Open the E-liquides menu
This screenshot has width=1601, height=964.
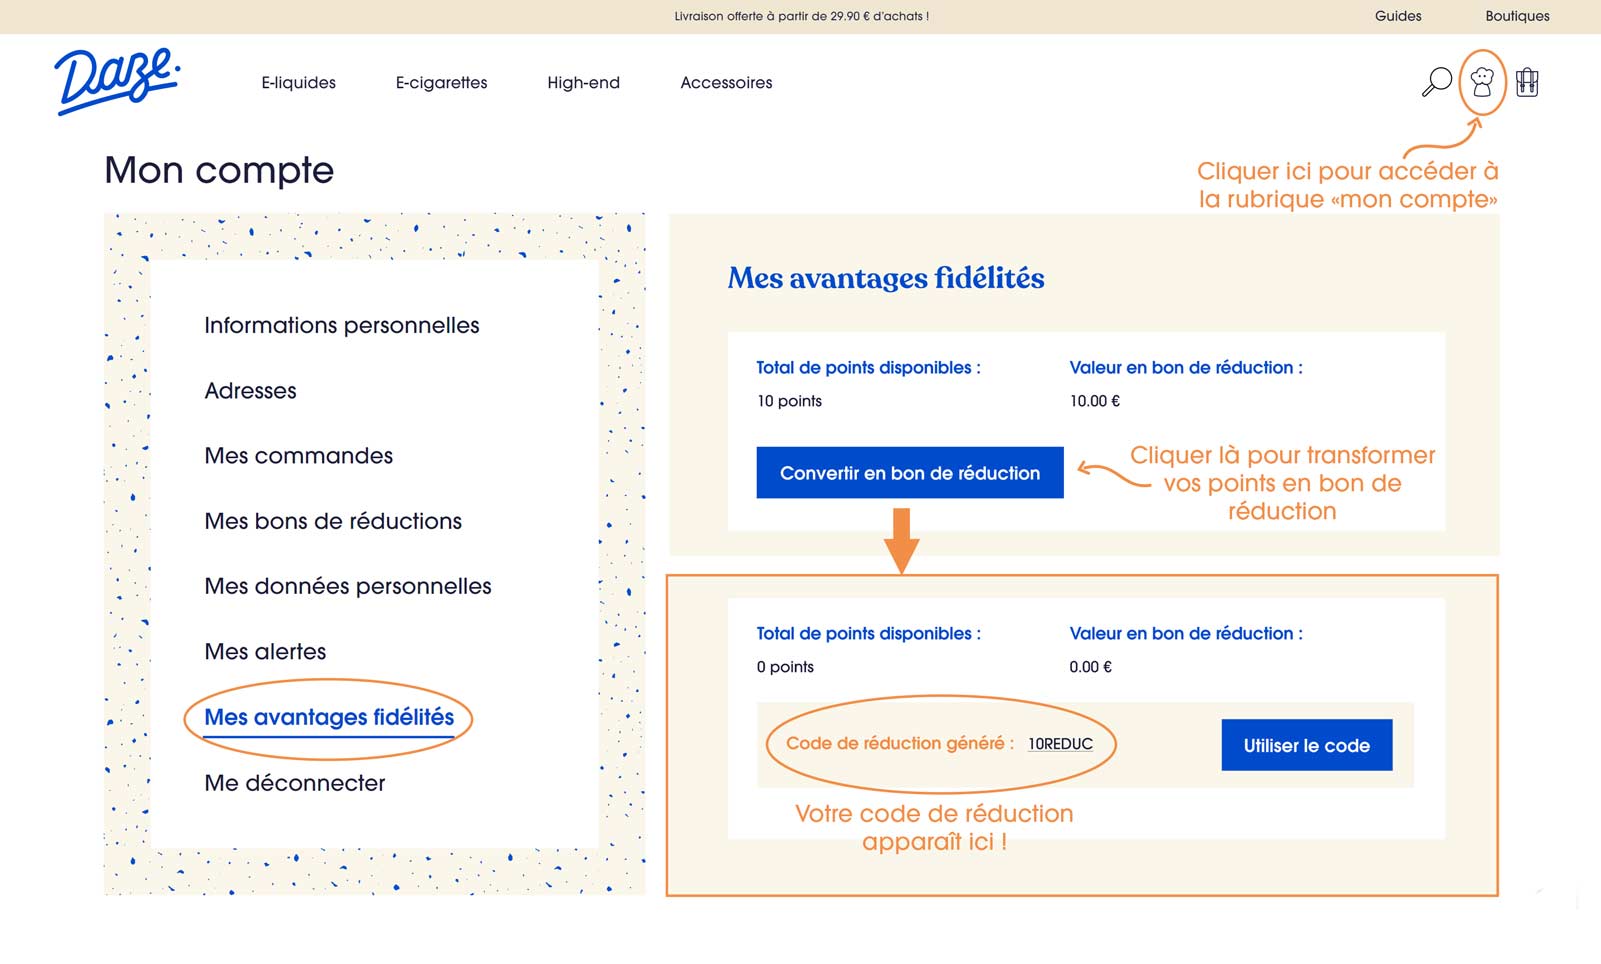coord(298,83)
